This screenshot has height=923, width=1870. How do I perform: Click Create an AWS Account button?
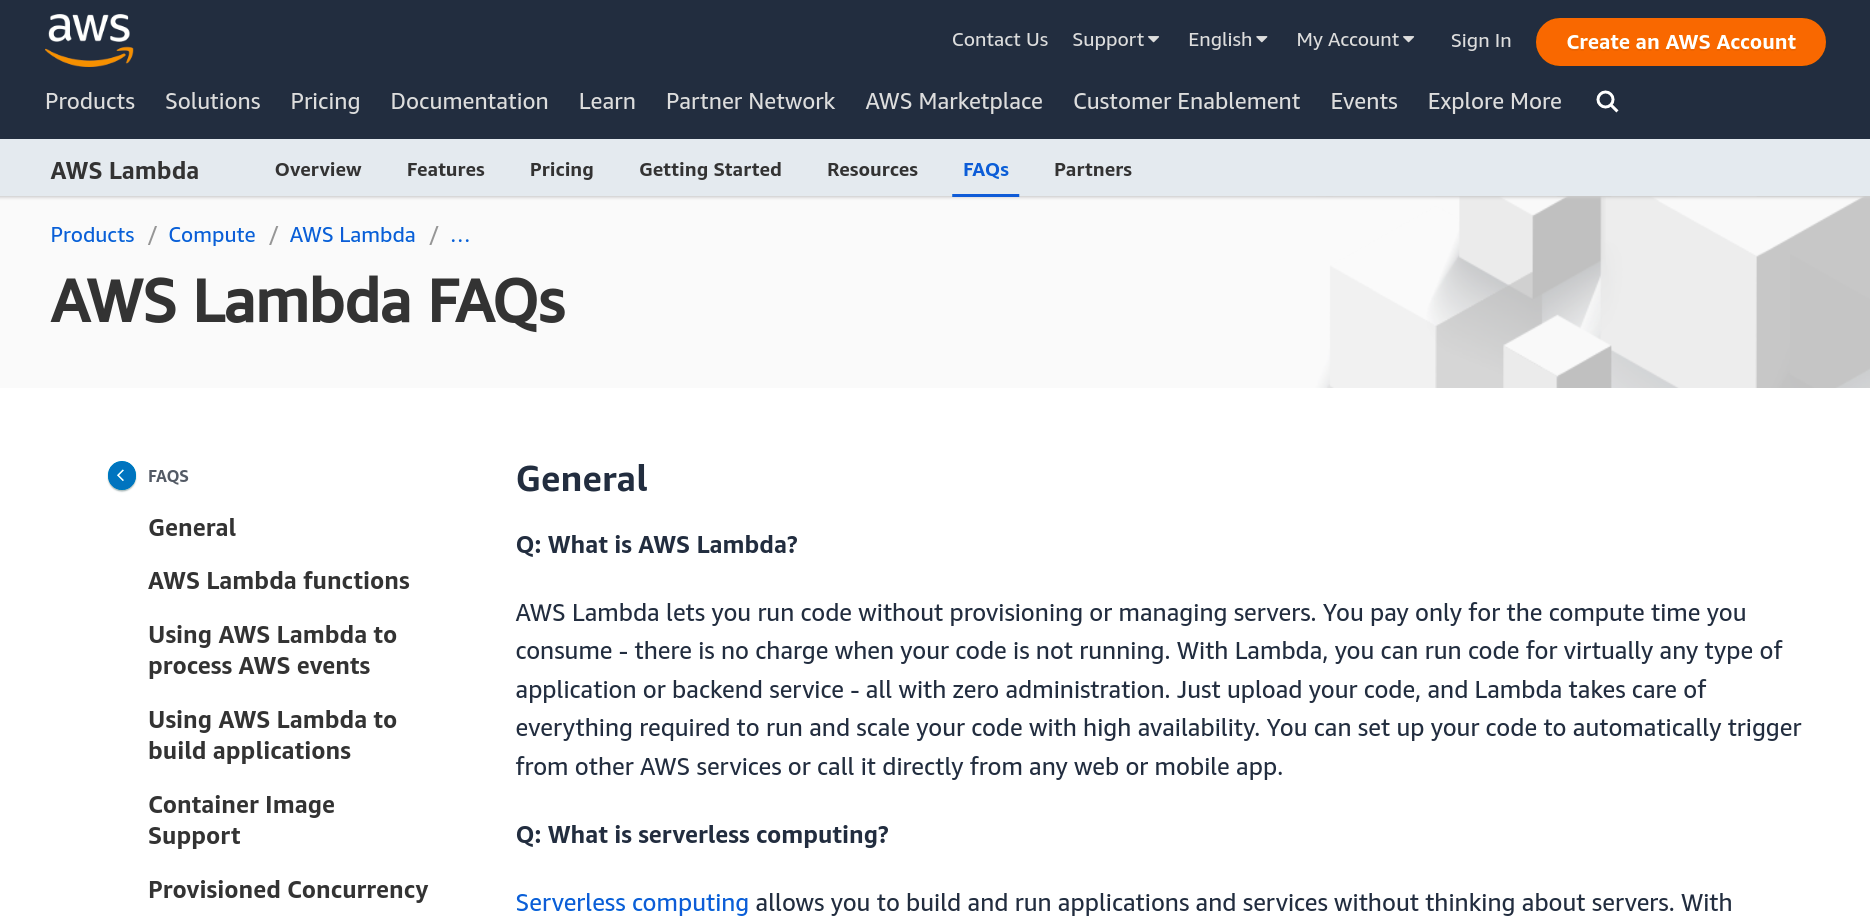(x=1680, y=42)
